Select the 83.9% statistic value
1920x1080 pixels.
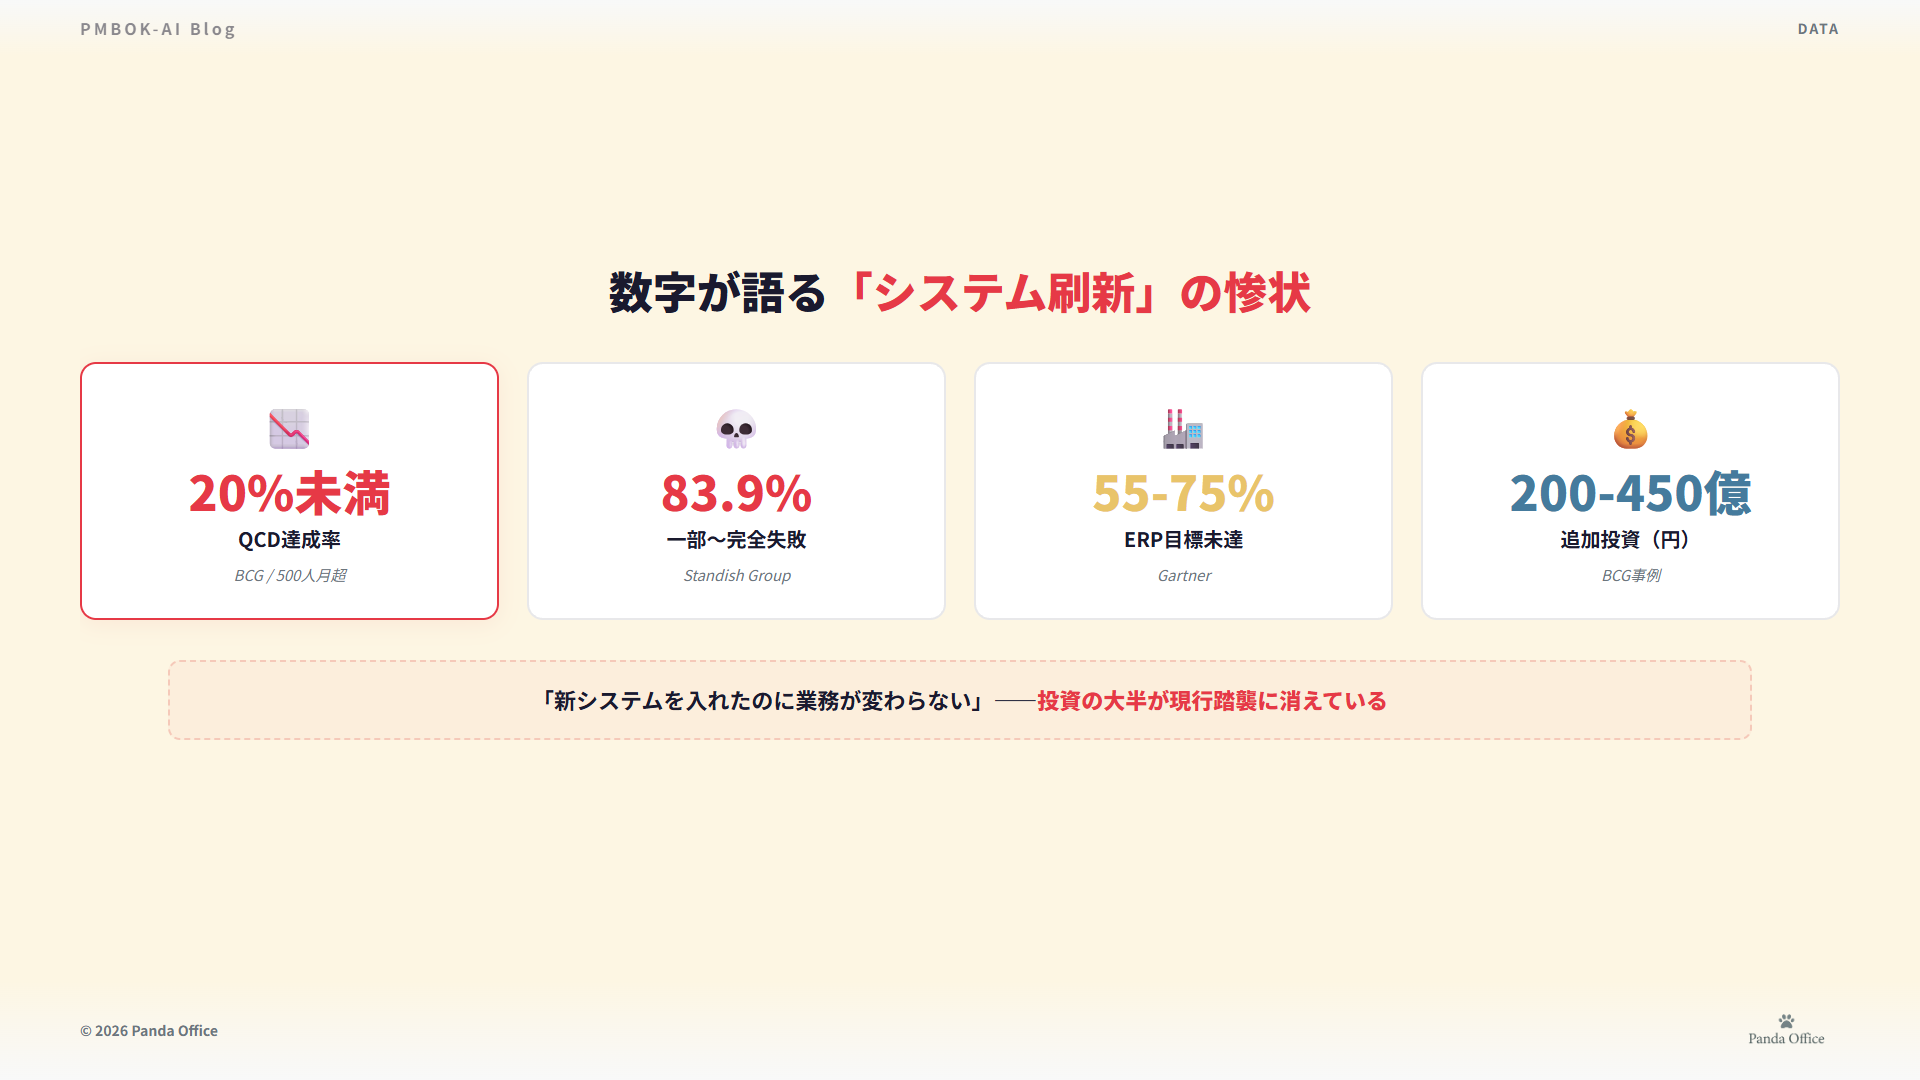736,493
